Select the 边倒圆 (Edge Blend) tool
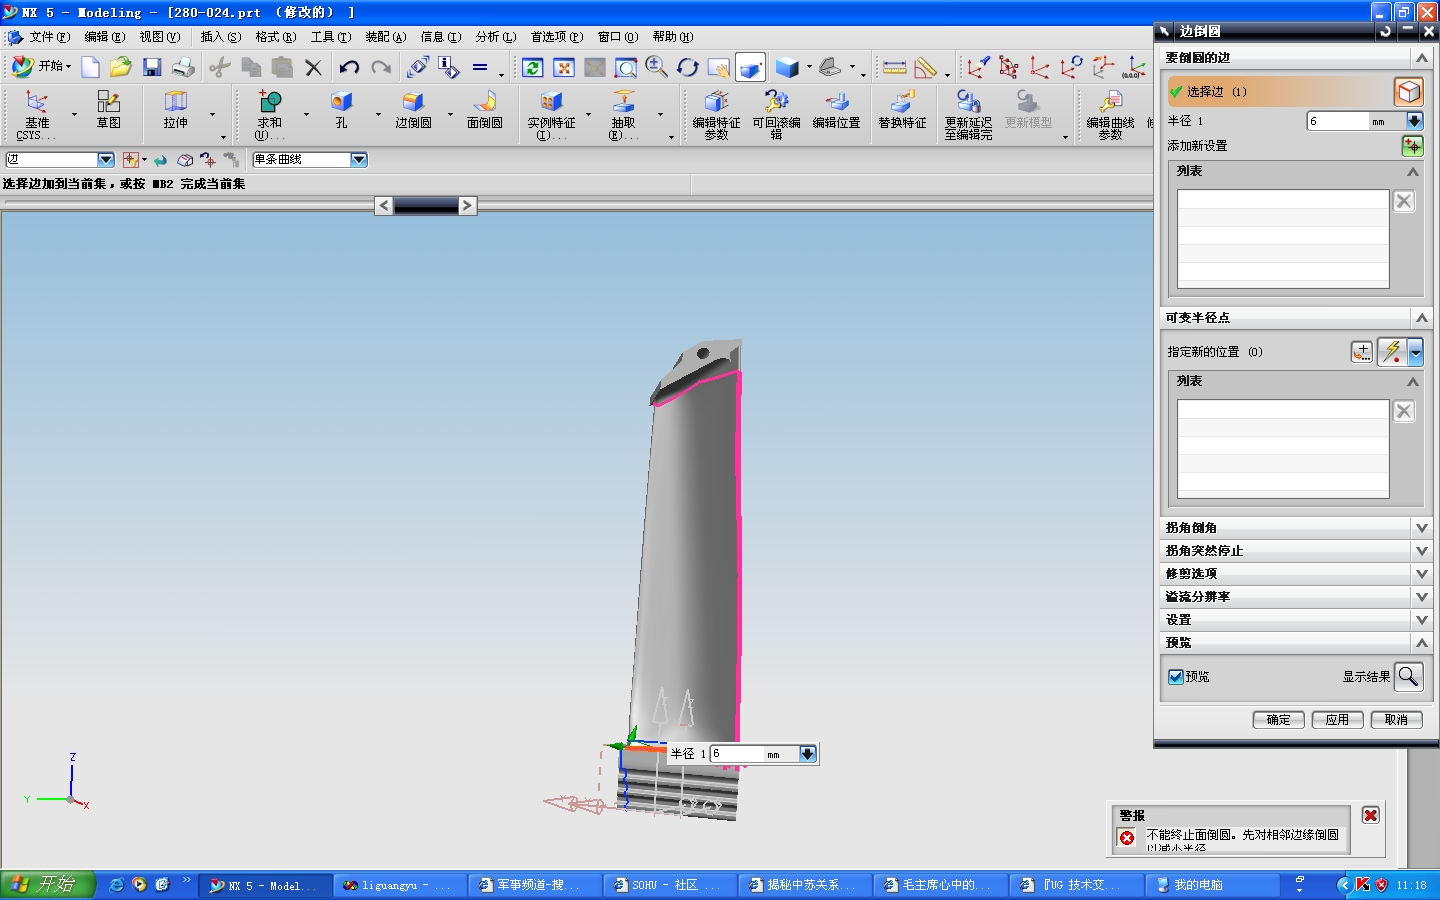The height and width of the screenshot is (900, 1440). pyautogui.click(x=413, y=110)
